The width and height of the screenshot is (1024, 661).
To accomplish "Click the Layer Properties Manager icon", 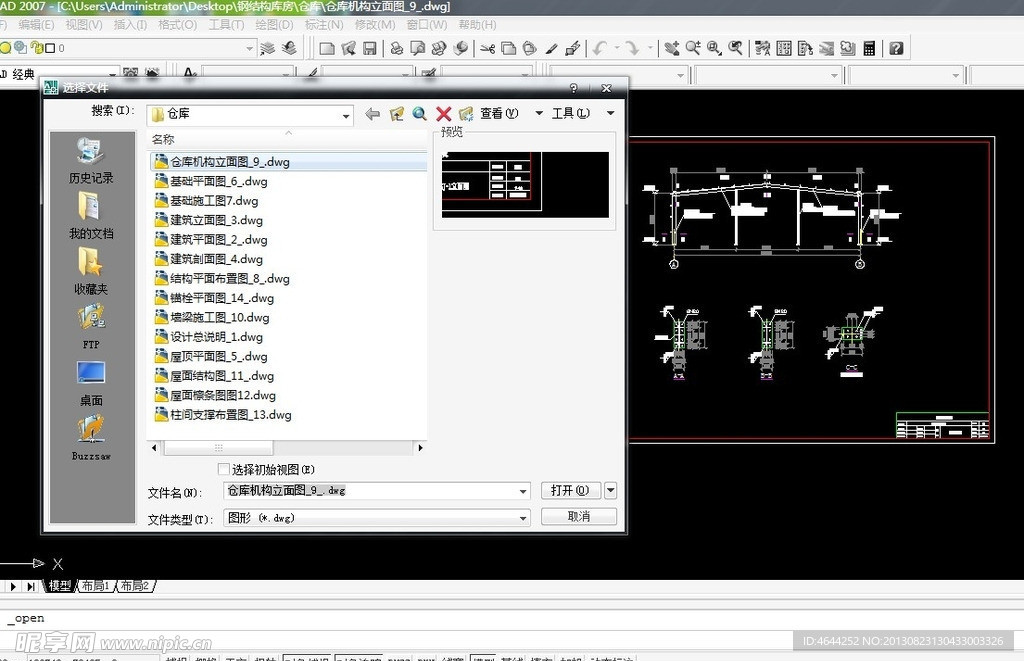I will coord(268,48).
